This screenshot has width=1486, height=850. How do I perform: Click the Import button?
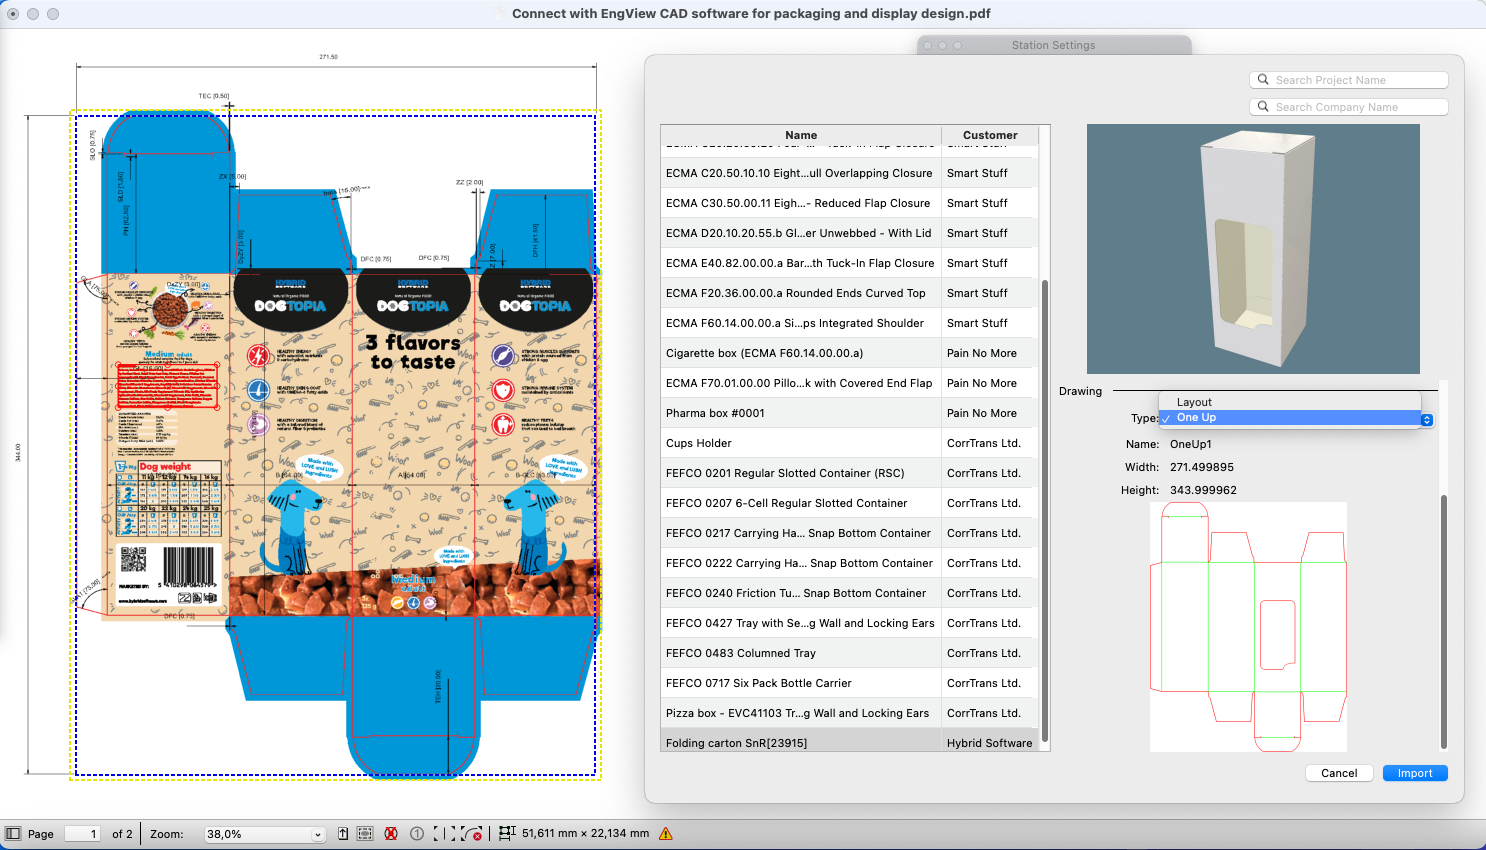[1415, 772]
